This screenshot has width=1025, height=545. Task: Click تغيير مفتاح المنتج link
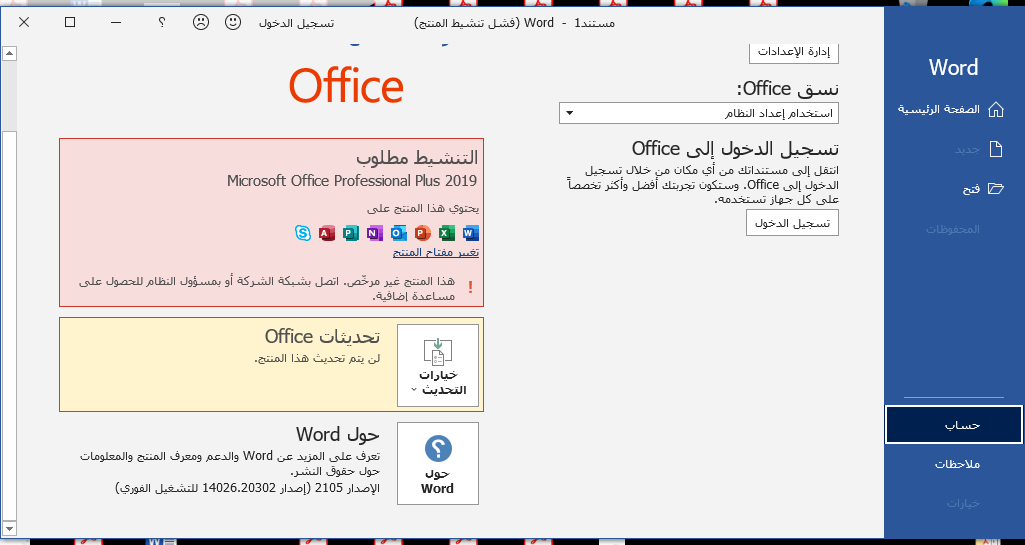[436, 253]
